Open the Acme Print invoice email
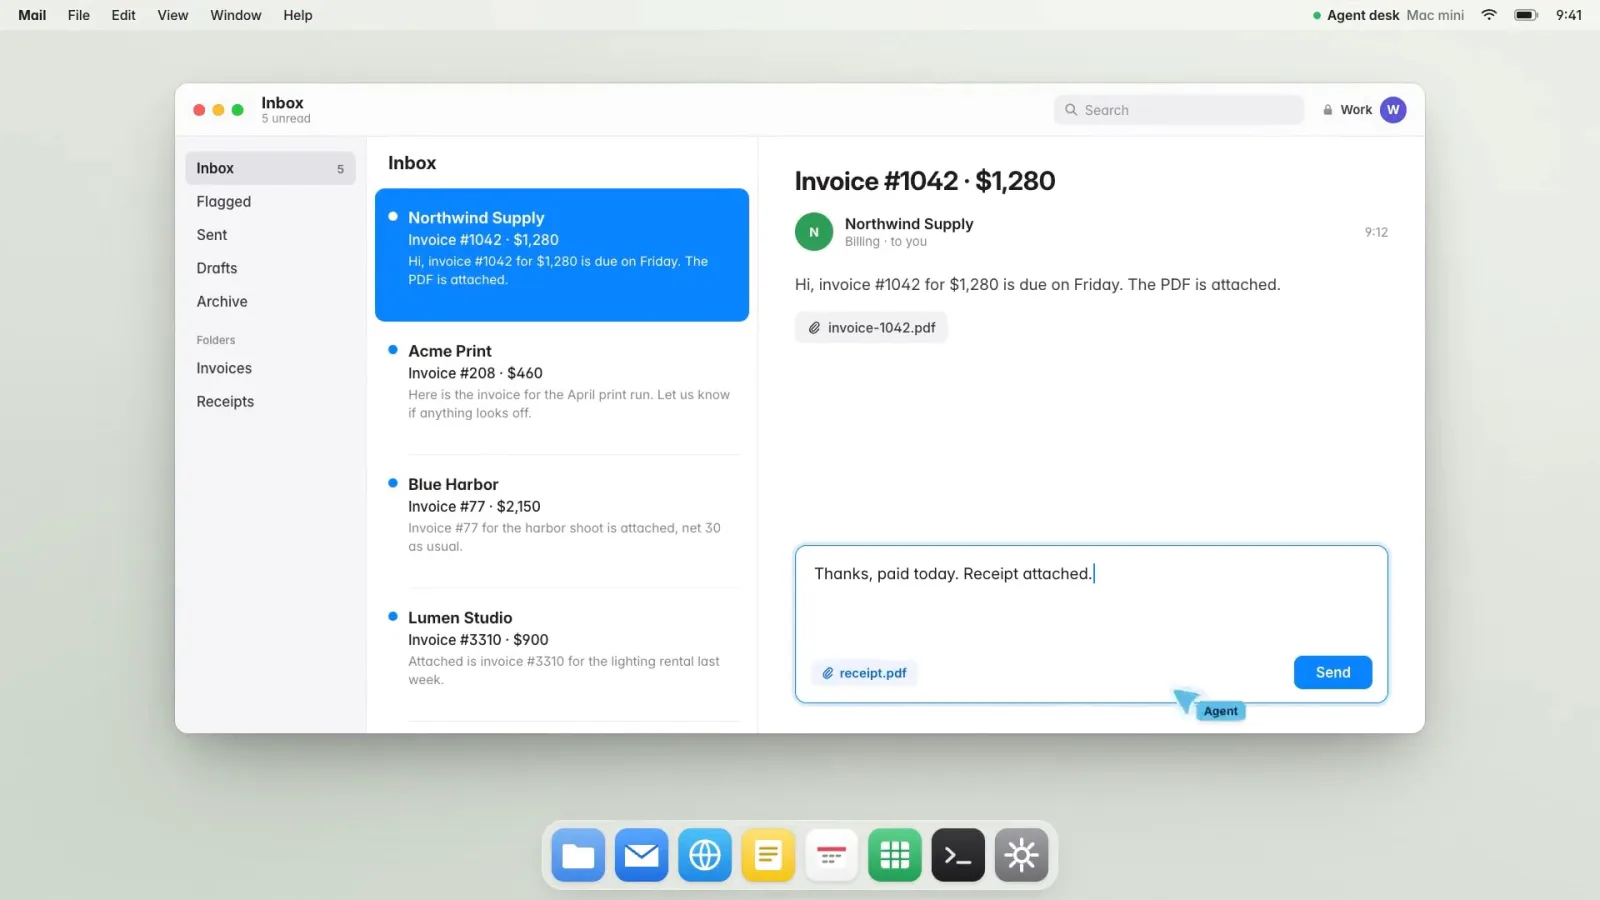Screen dimensions: 1600x900 coord(562,388)
